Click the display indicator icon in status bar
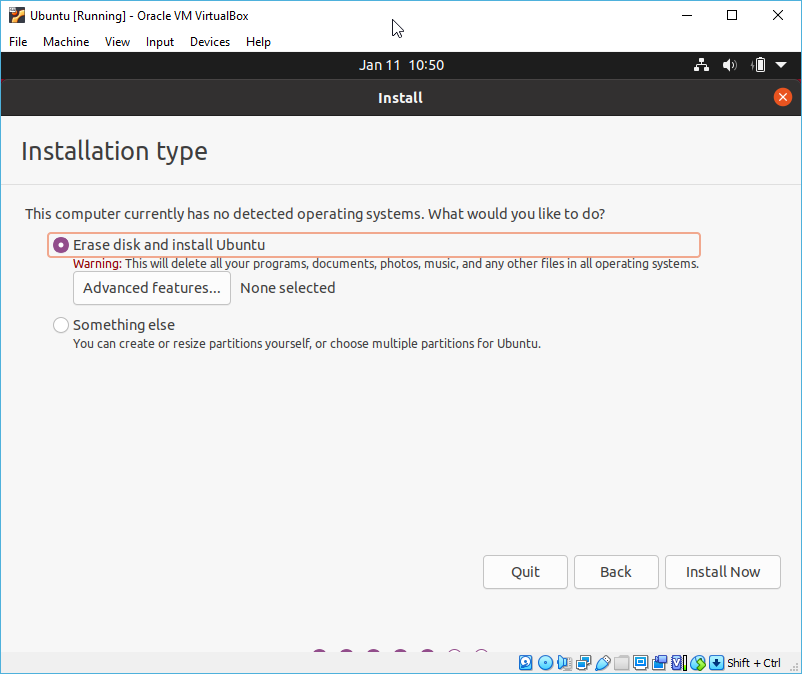The height and width of the screenshot is (674, 802). click(640, 663)
